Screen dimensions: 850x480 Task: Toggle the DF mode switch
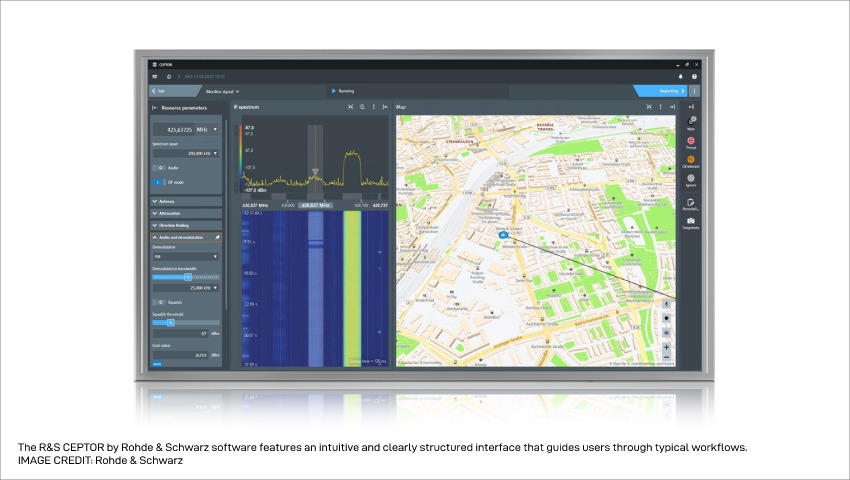click(159, 182)
